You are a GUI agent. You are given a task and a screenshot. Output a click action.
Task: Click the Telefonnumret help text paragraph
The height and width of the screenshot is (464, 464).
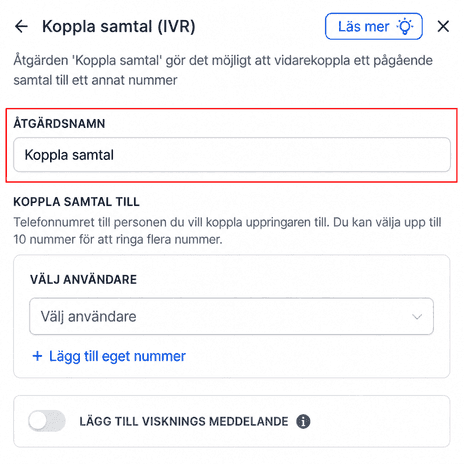[x=227, y=231]
